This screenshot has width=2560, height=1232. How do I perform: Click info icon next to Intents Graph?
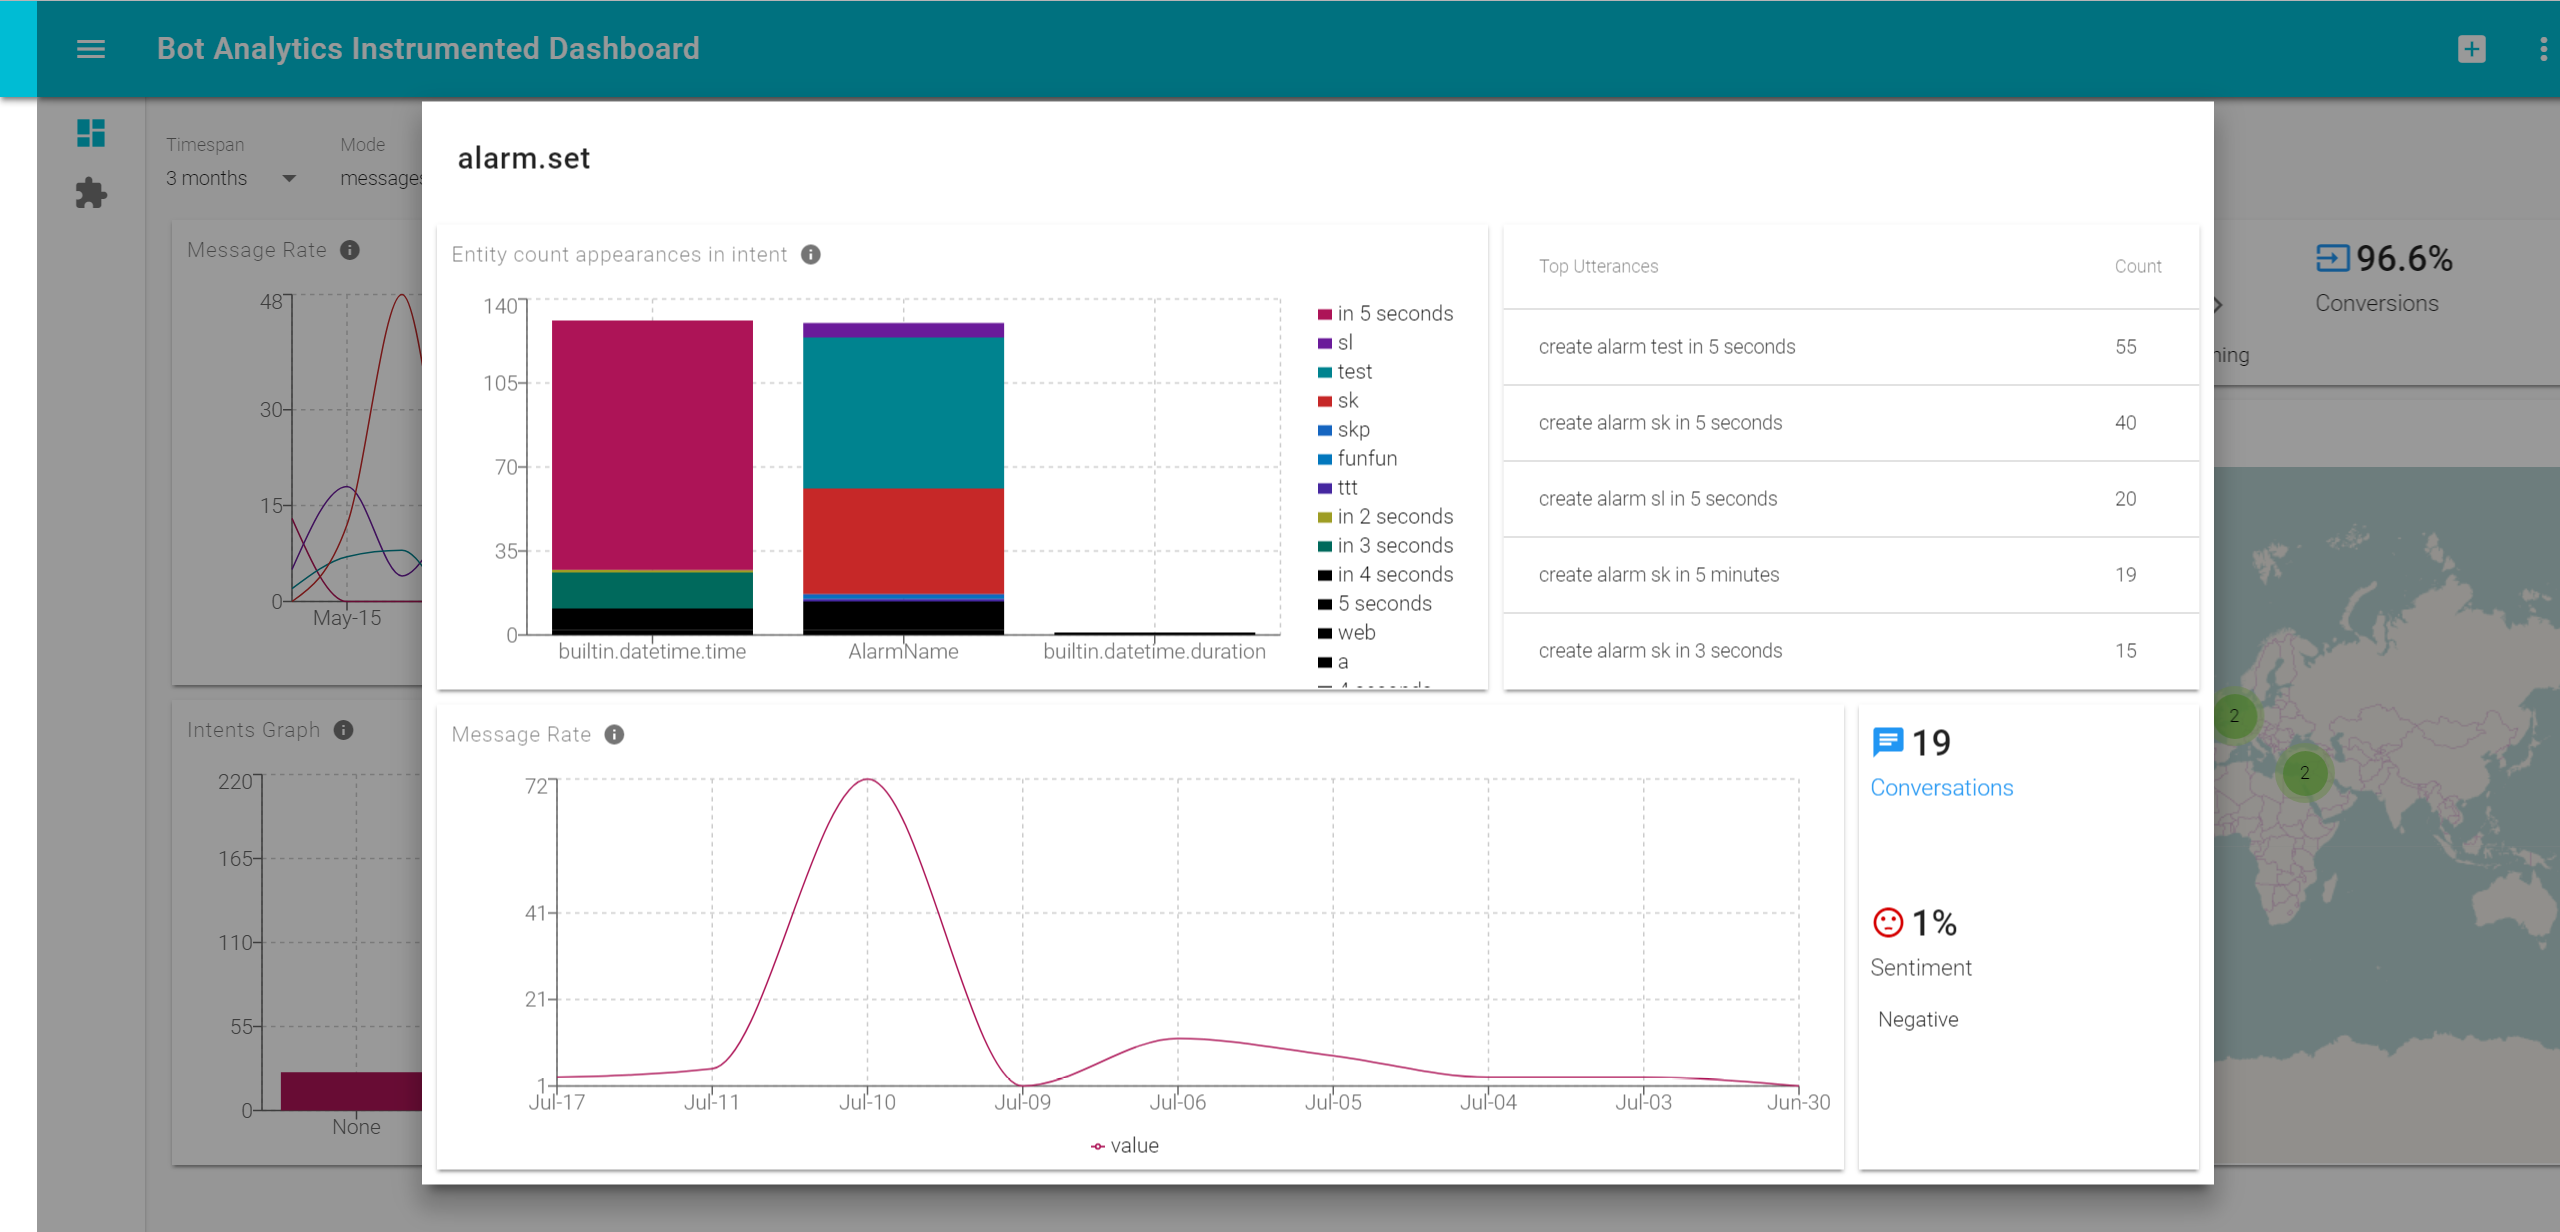(343, 730)
